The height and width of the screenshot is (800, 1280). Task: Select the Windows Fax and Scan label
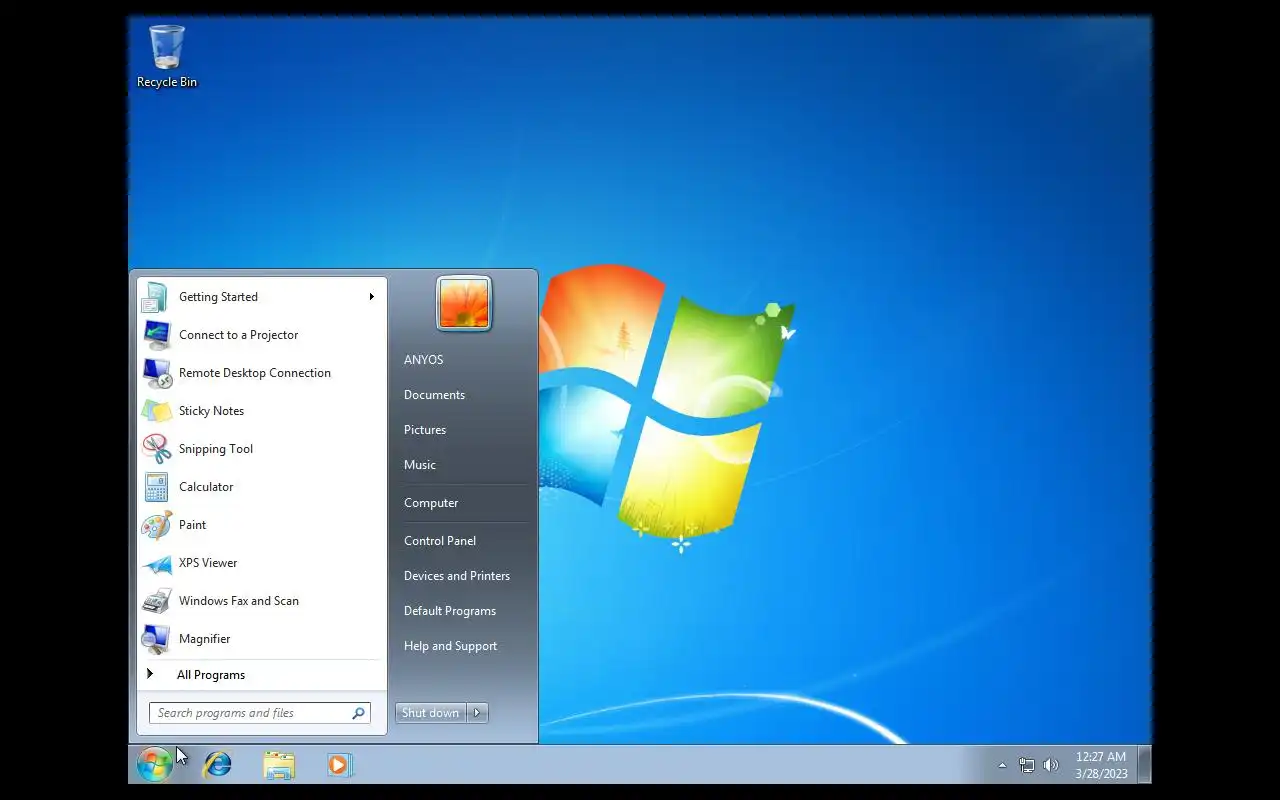click(x=239, y=601)
